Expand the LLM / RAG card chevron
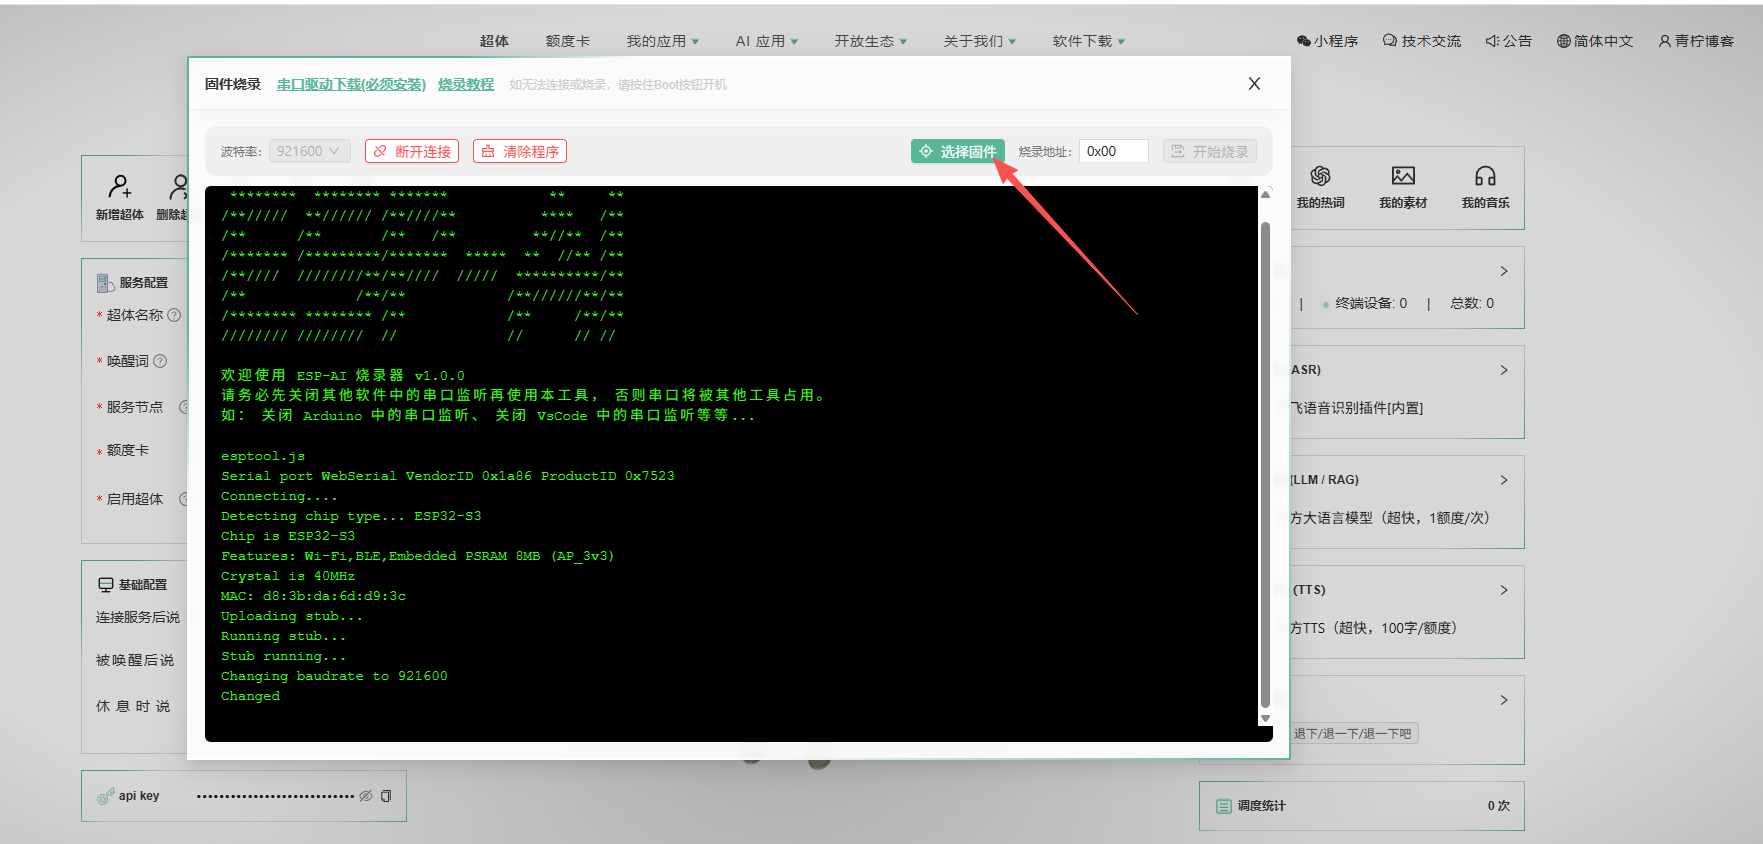The width and height of the screenshot is (1763, 844). (x=1503, y=480)
